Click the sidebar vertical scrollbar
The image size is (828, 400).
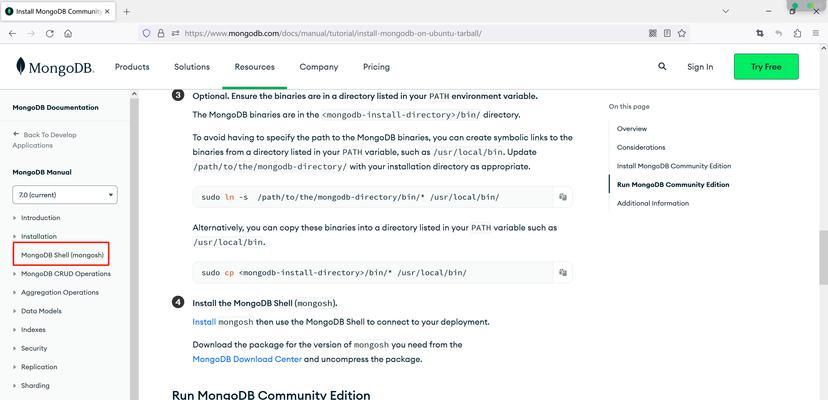click(134, 248)
